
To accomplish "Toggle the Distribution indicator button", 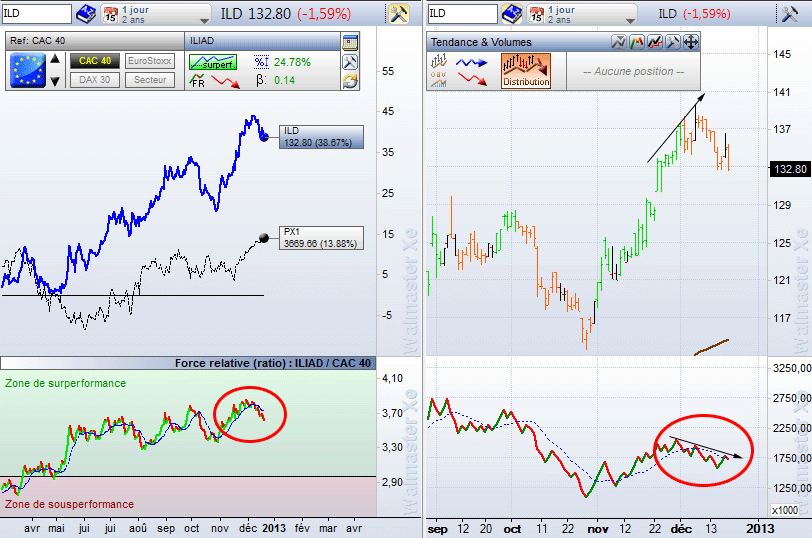I will [526, 70].
